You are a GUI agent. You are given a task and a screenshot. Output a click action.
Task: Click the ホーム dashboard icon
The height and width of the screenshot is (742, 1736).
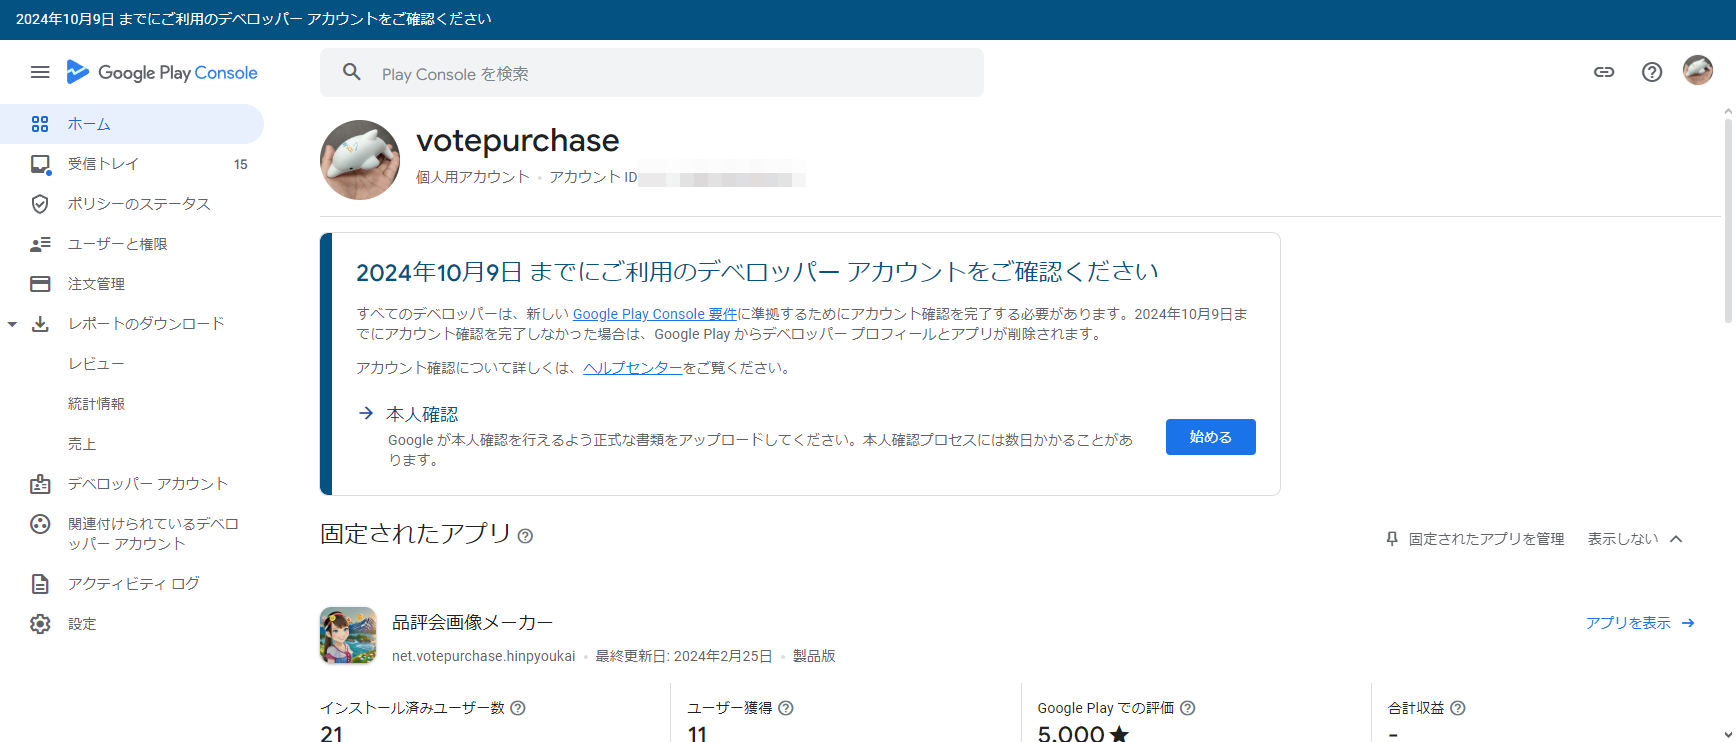[40, 124]
